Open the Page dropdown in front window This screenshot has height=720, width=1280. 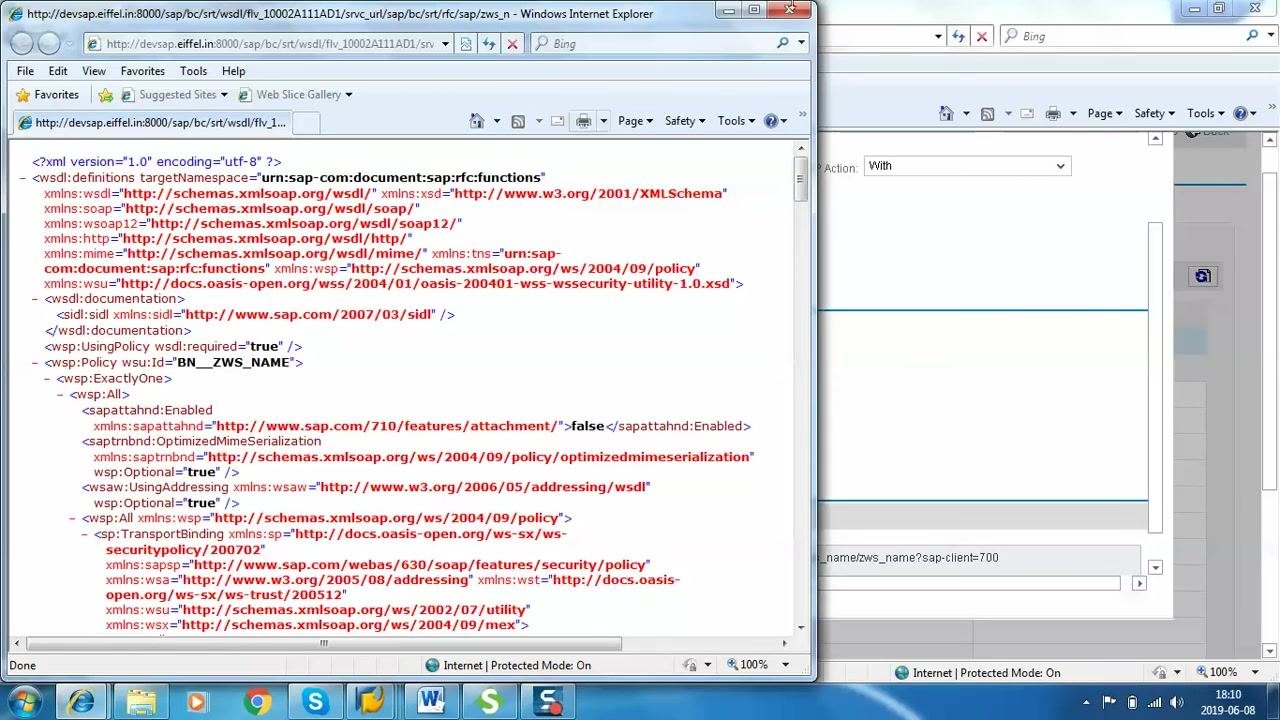pos(636,121)
